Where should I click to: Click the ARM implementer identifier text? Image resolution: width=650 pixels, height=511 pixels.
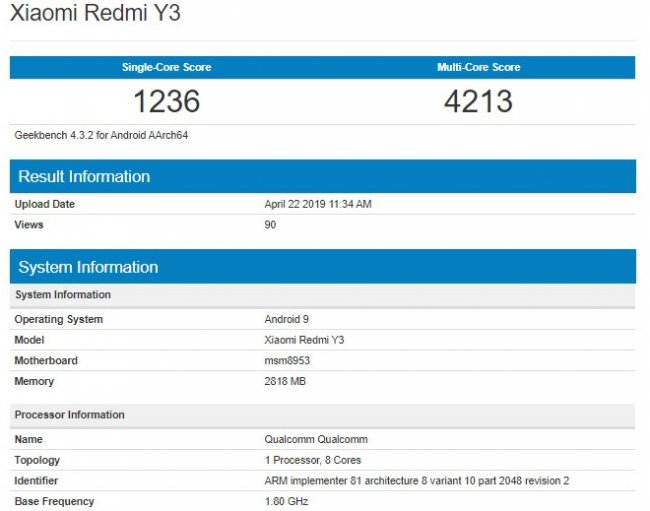pos(418,481)
